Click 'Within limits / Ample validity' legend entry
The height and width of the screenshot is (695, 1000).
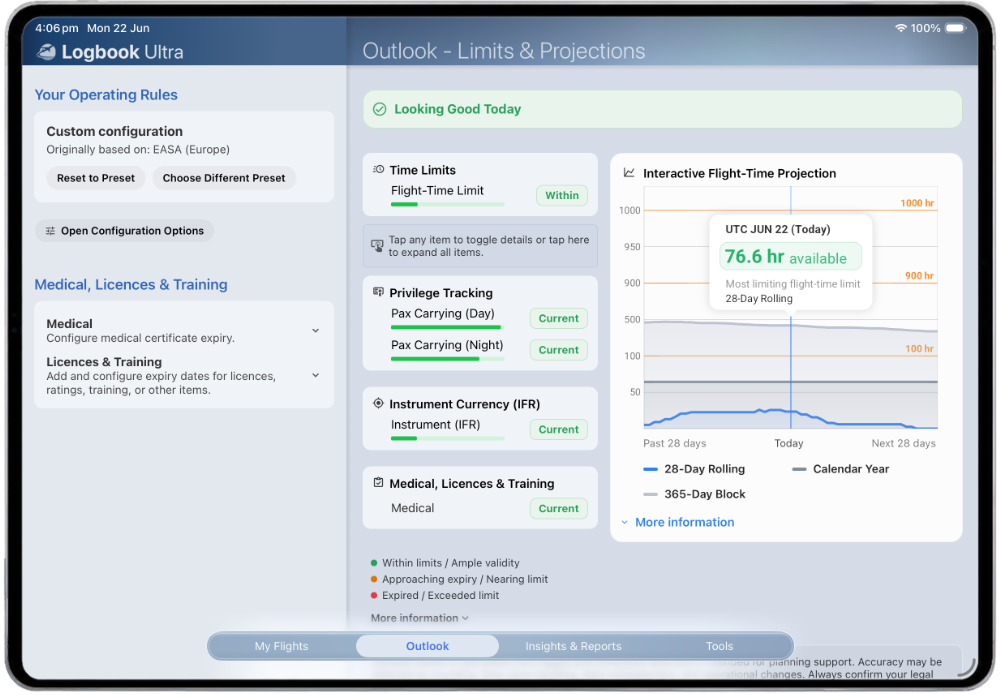[445, 564]
